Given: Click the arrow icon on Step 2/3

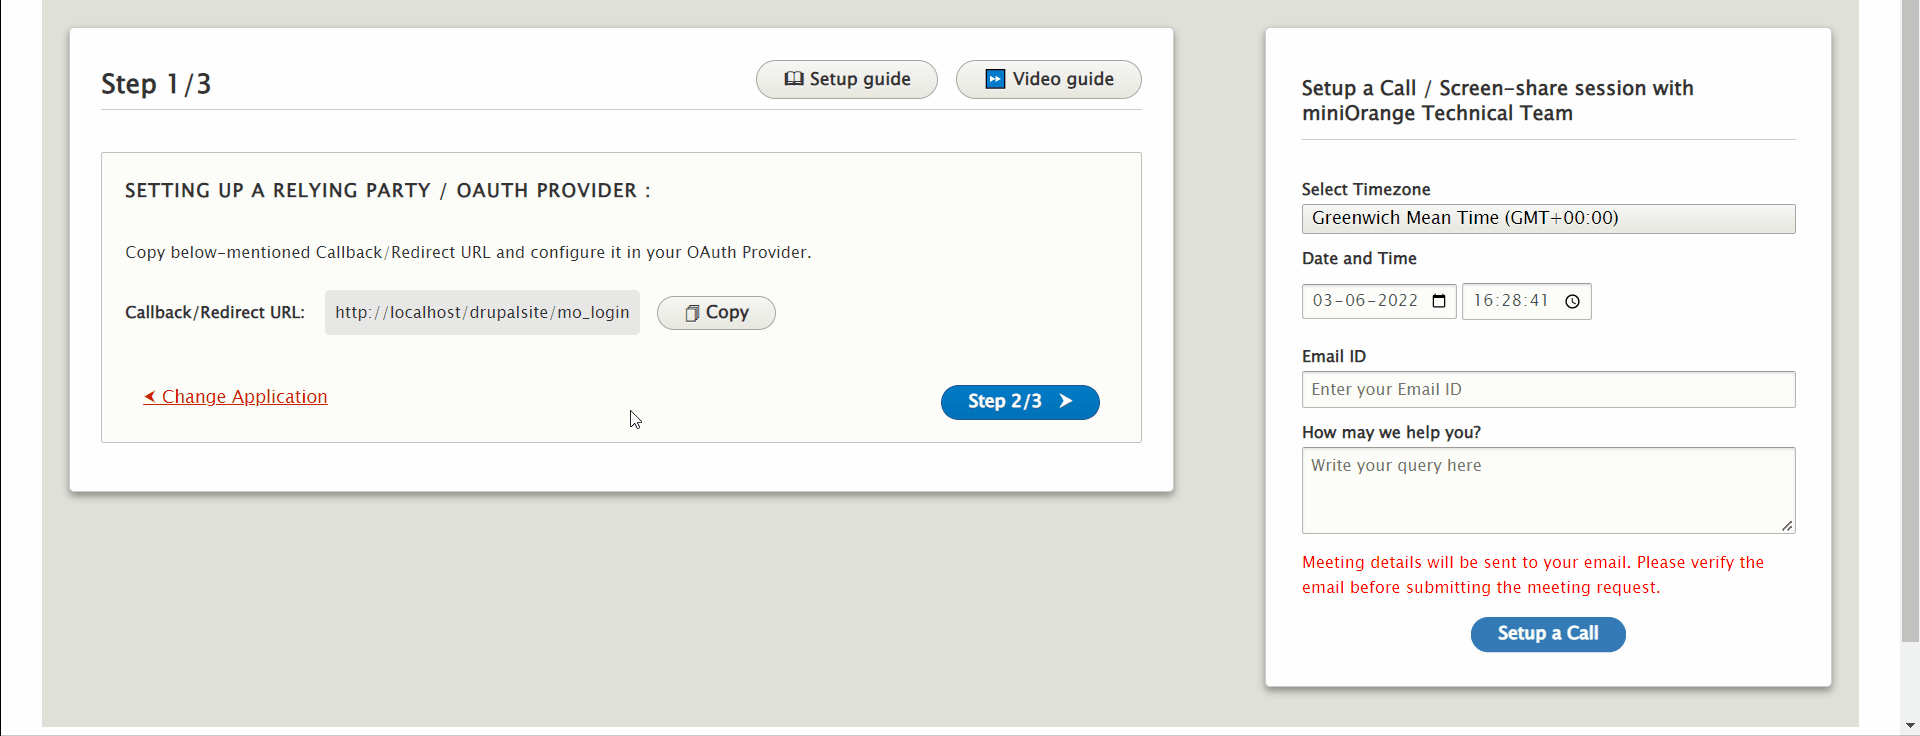Looking at the screenshot, I should pyautogui.click(x=1066, y=401).
